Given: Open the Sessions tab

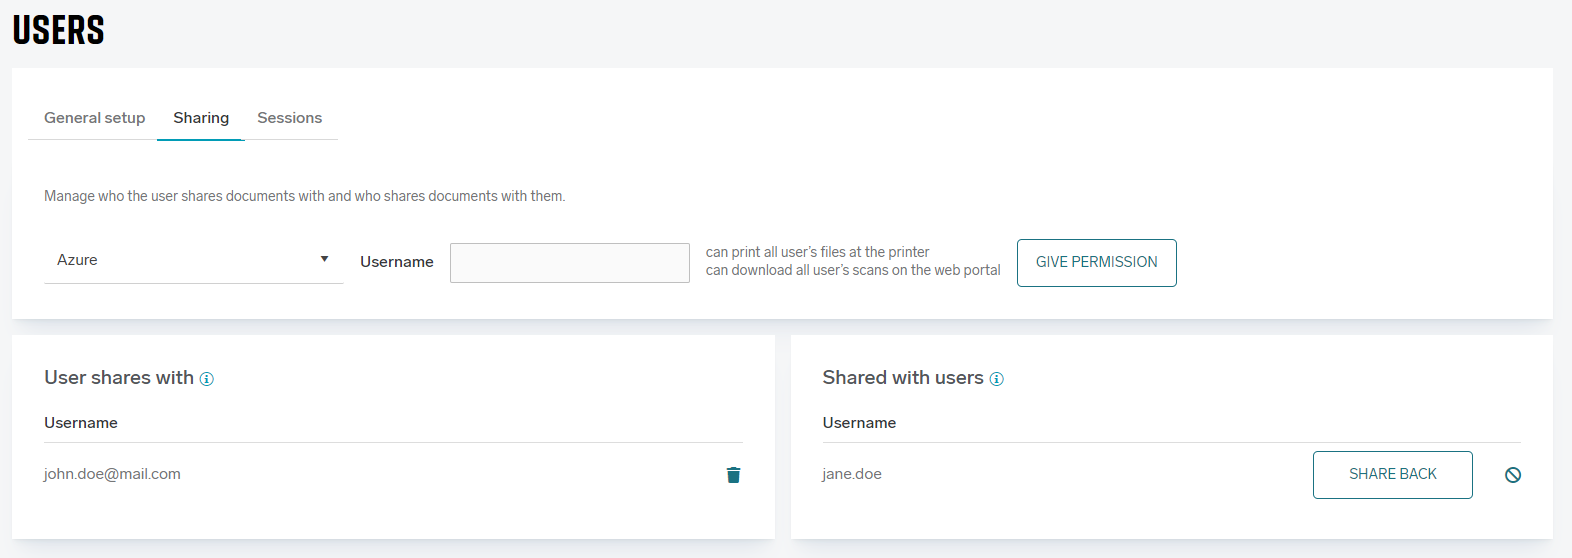Looking at the screenshot, I should [289, 118].
